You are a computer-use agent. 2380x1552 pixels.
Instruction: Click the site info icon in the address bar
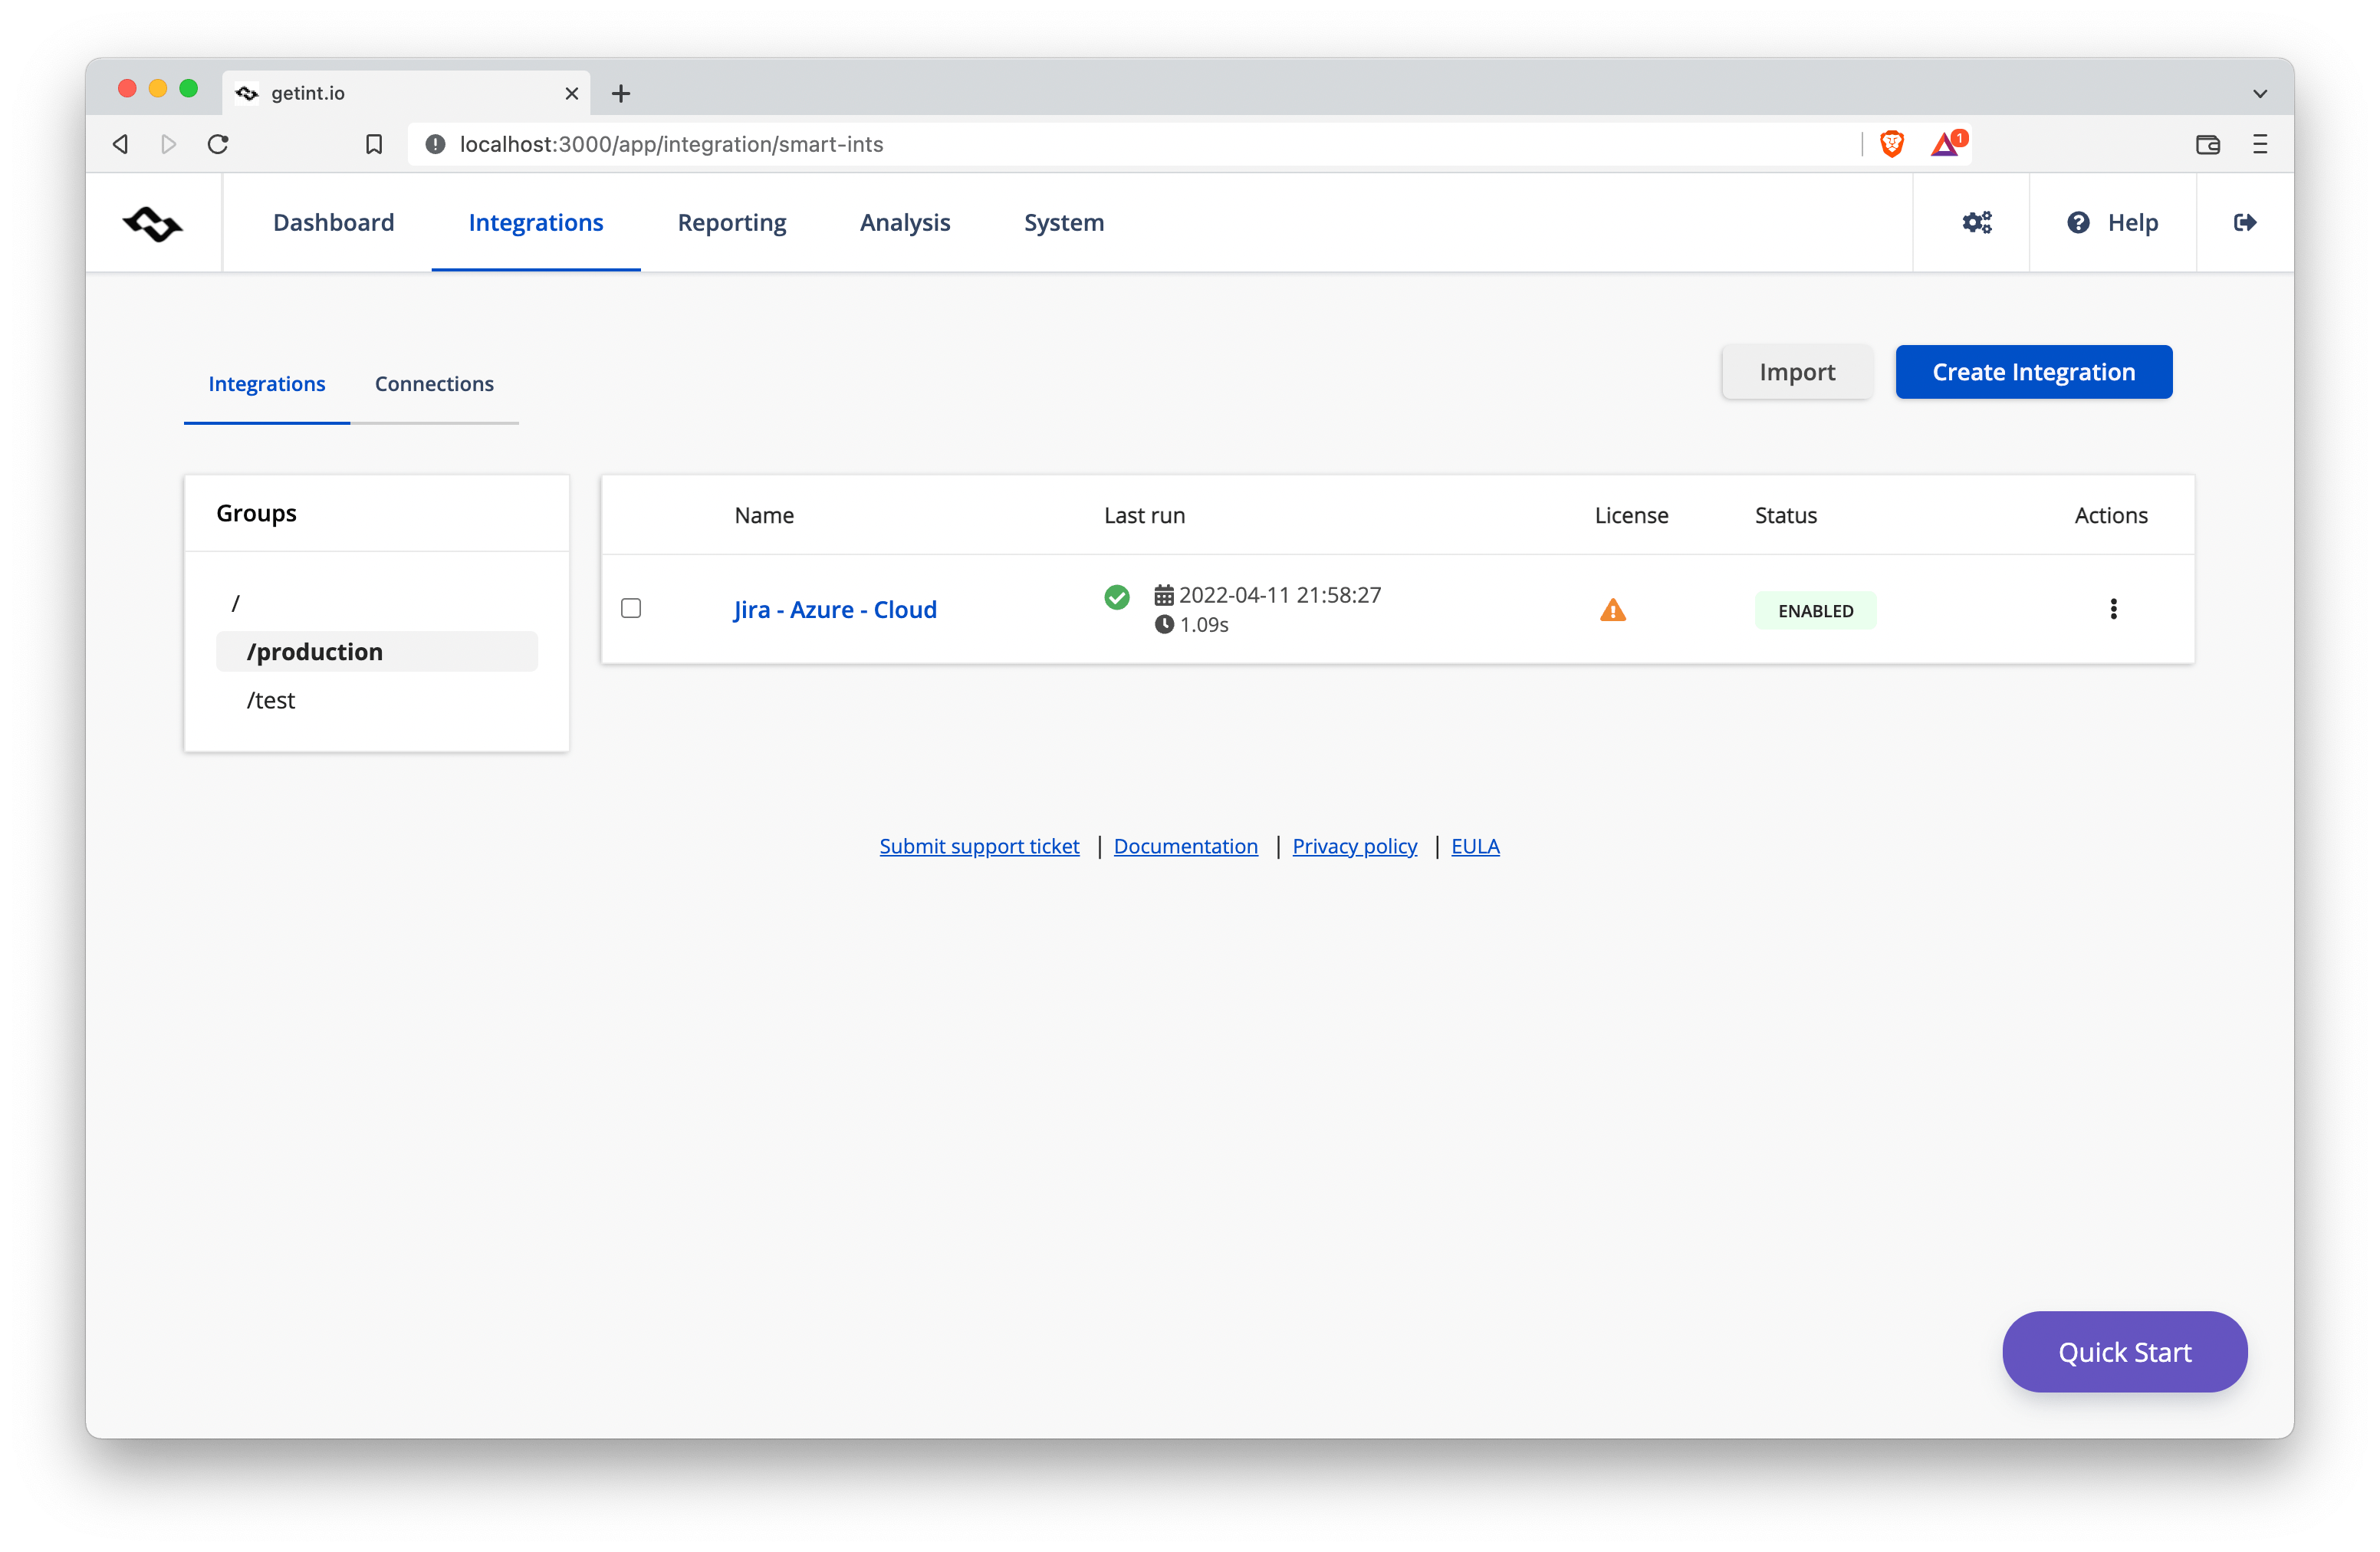435,144
